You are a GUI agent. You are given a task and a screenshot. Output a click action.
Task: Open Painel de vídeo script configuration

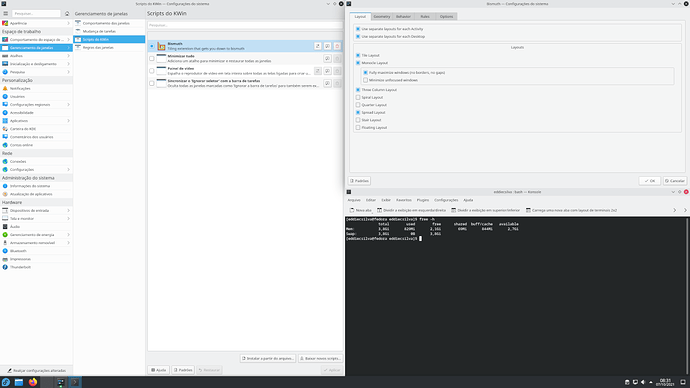(318, 71)
